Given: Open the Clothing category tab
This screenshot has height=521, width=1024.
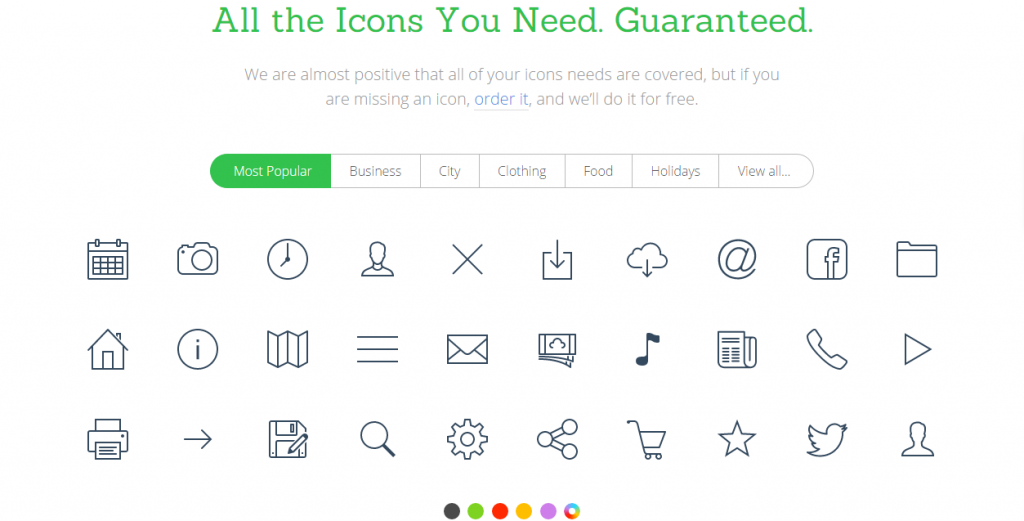Looking at the screenshot, I should pyautogui.click(x=522, y=171).
